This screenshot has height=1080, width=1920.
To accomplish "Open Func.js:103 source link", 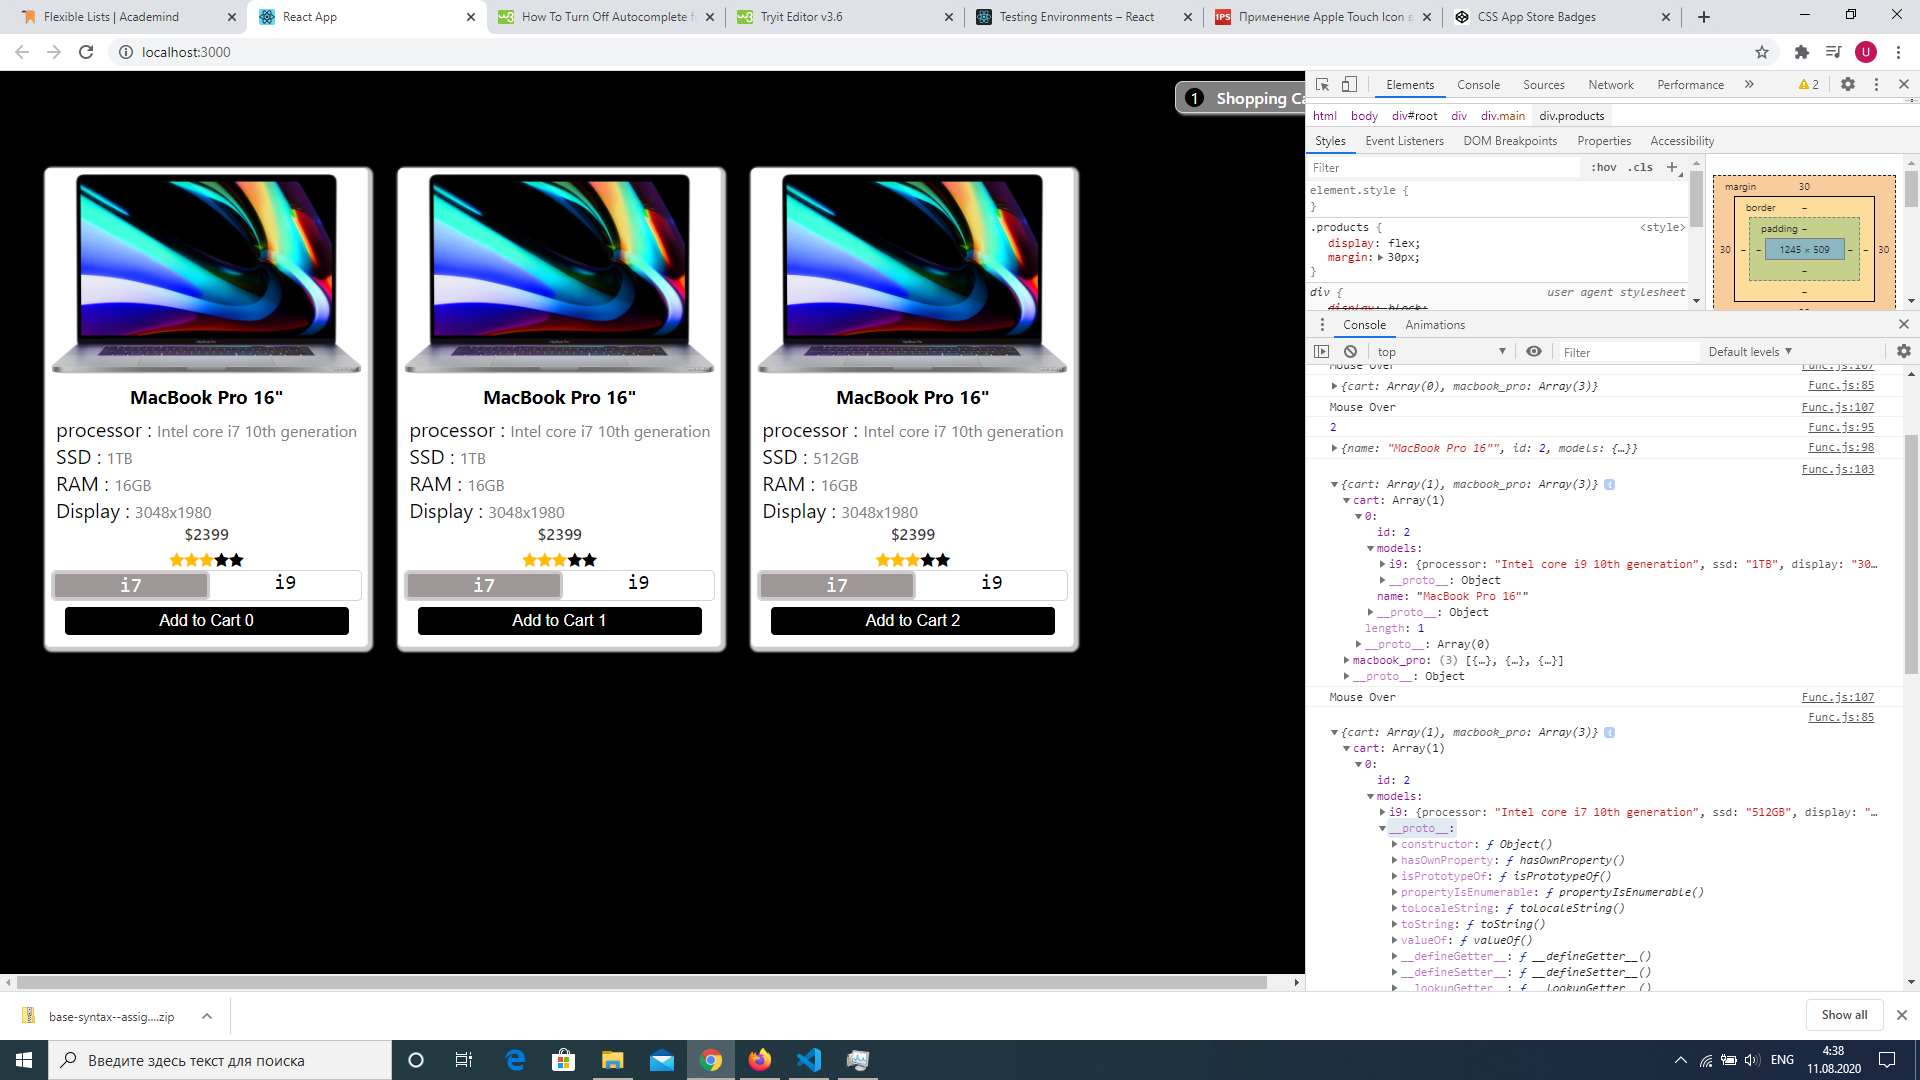I will (x=1837, y=469).
